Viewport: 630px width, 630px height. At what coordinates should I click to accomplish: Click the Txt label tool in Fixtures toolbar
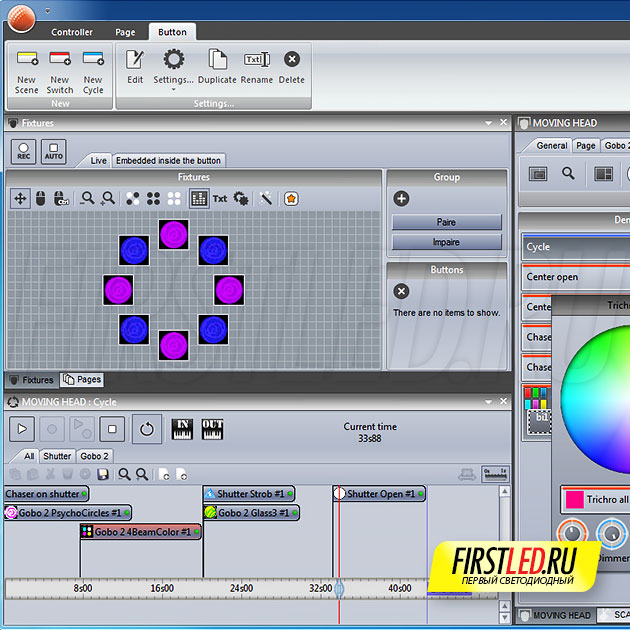pyautogui.click(x=220, y=199)
